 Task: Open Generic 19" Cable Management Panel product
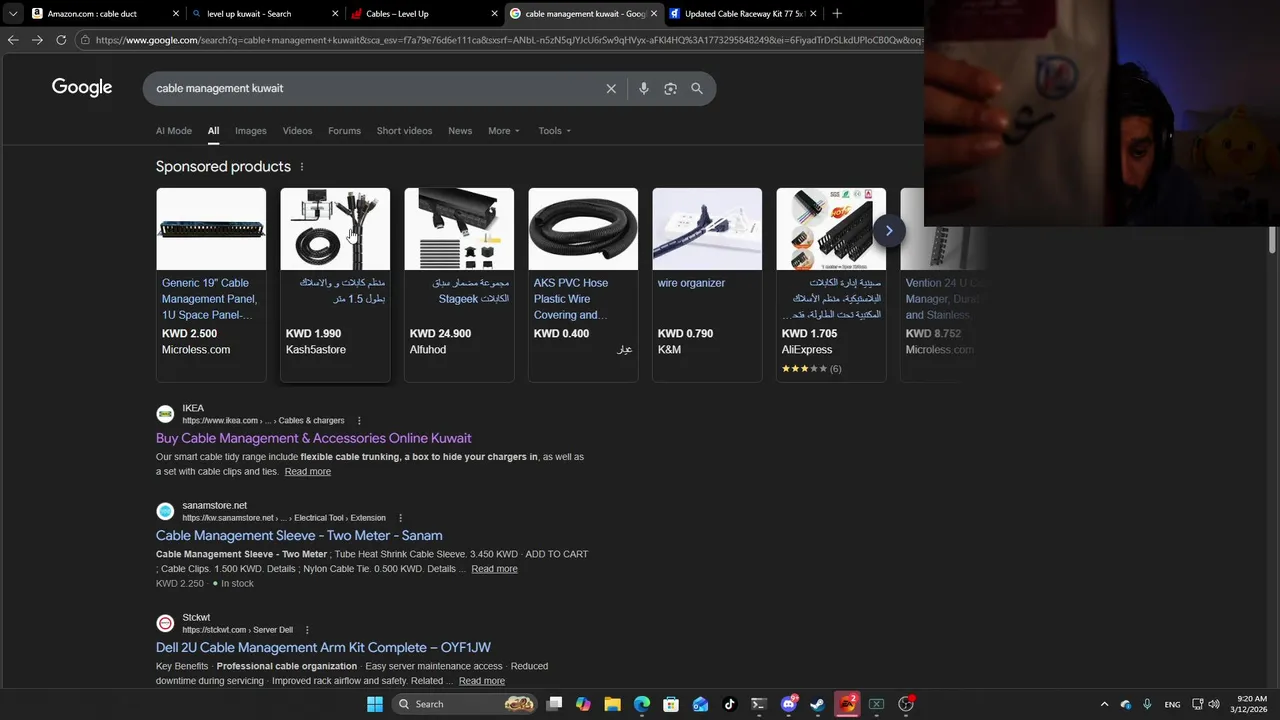211,285
